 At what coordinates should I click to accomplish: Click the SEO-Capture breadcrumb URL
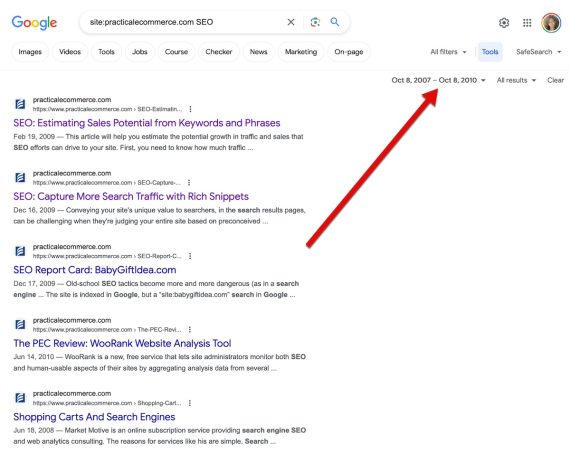click(x=107, y=182)
